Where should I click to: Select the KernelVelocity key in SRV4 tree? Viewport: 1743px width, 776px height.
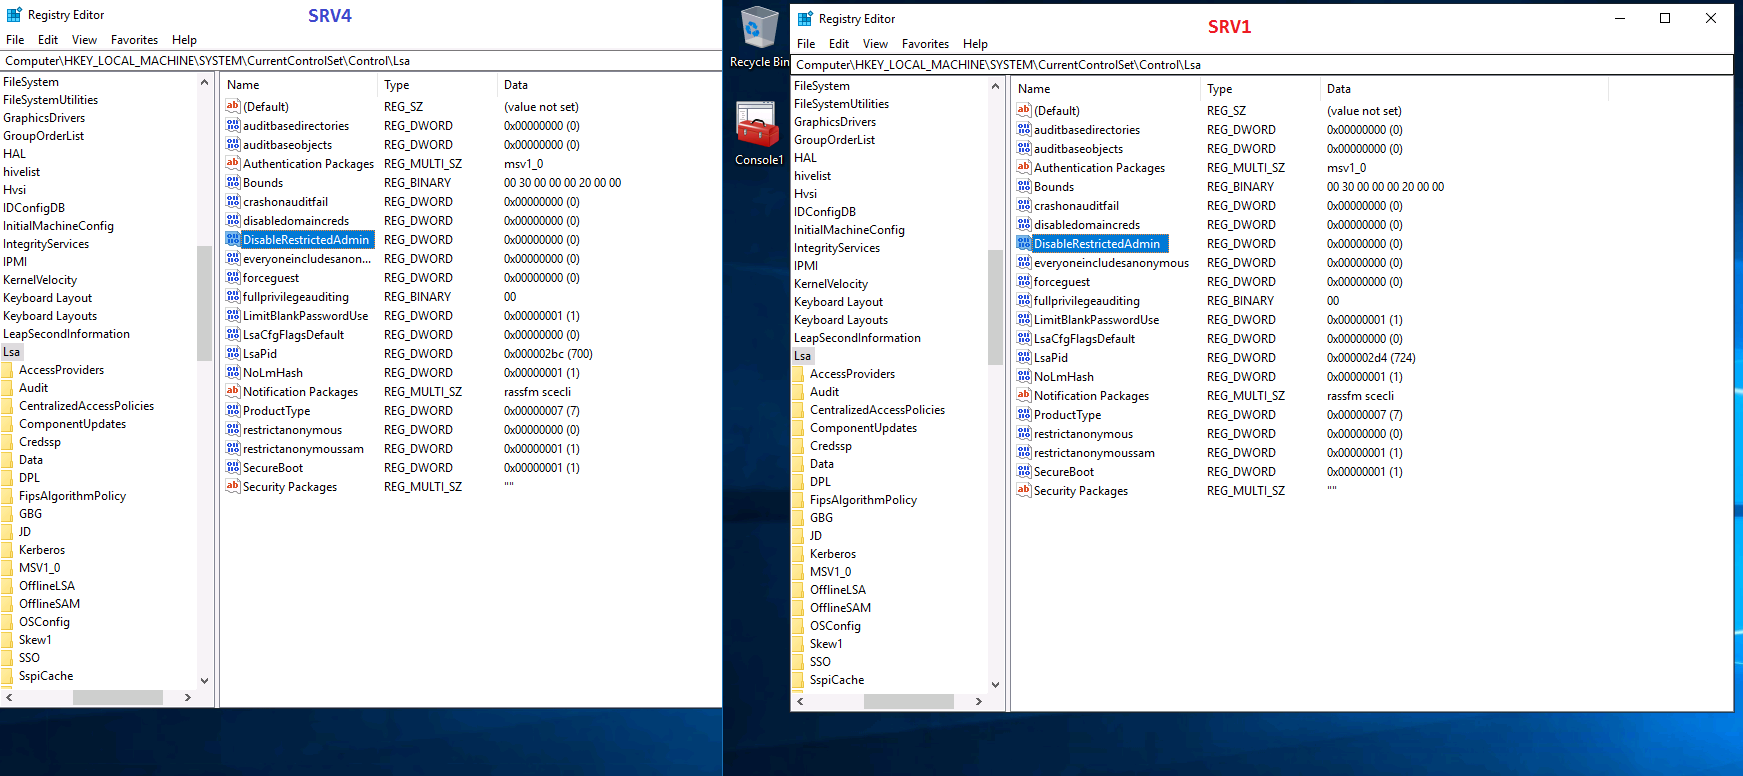(40, 280)
